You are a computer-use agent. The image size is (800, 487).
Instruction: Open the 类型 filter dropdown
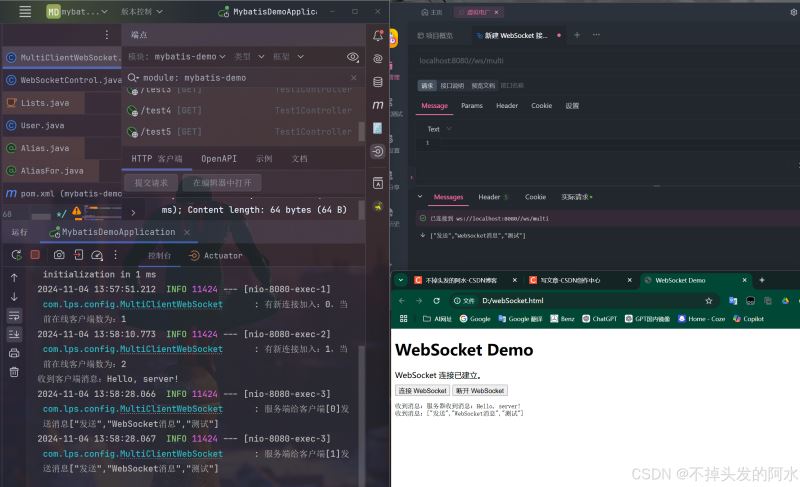(249, 57)
